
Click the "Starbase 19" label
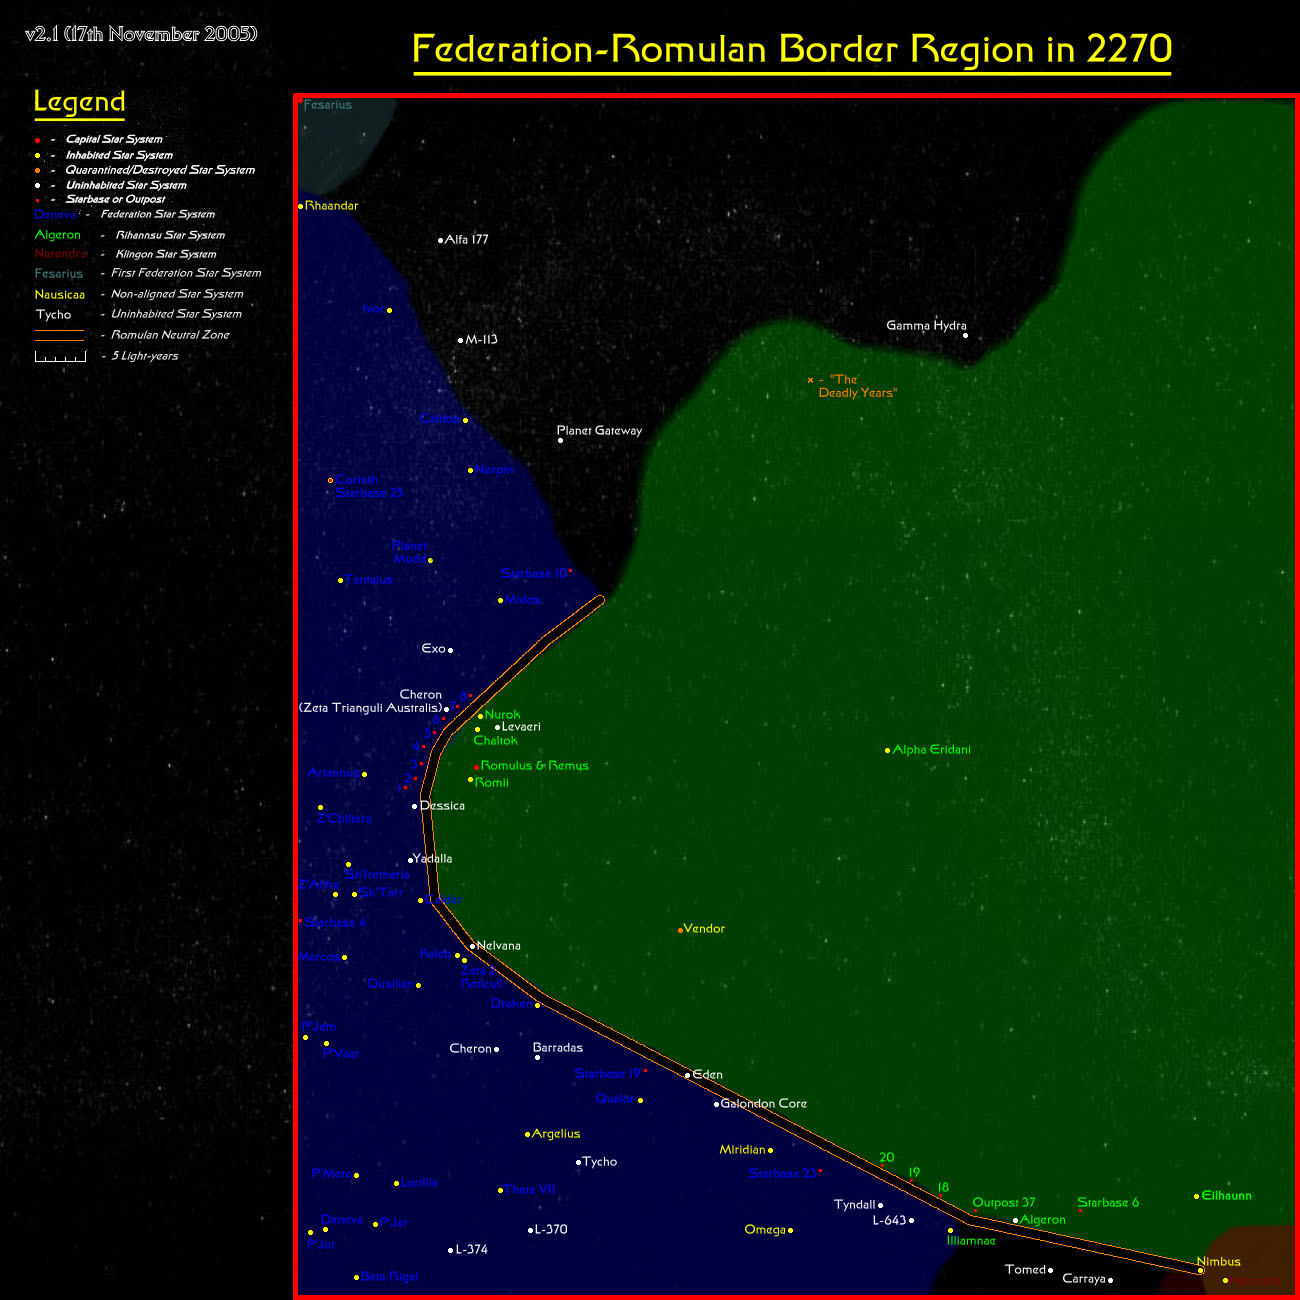[x=607, y=1074]
